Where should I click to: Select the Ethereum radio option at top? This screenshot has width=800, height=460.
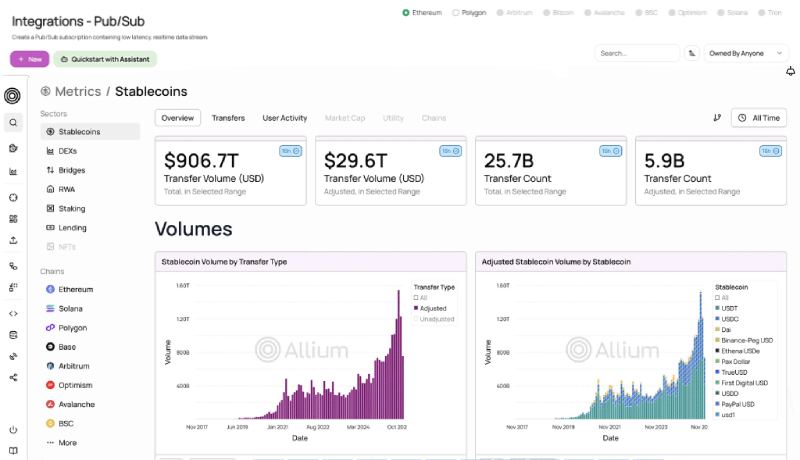[405, 13]
